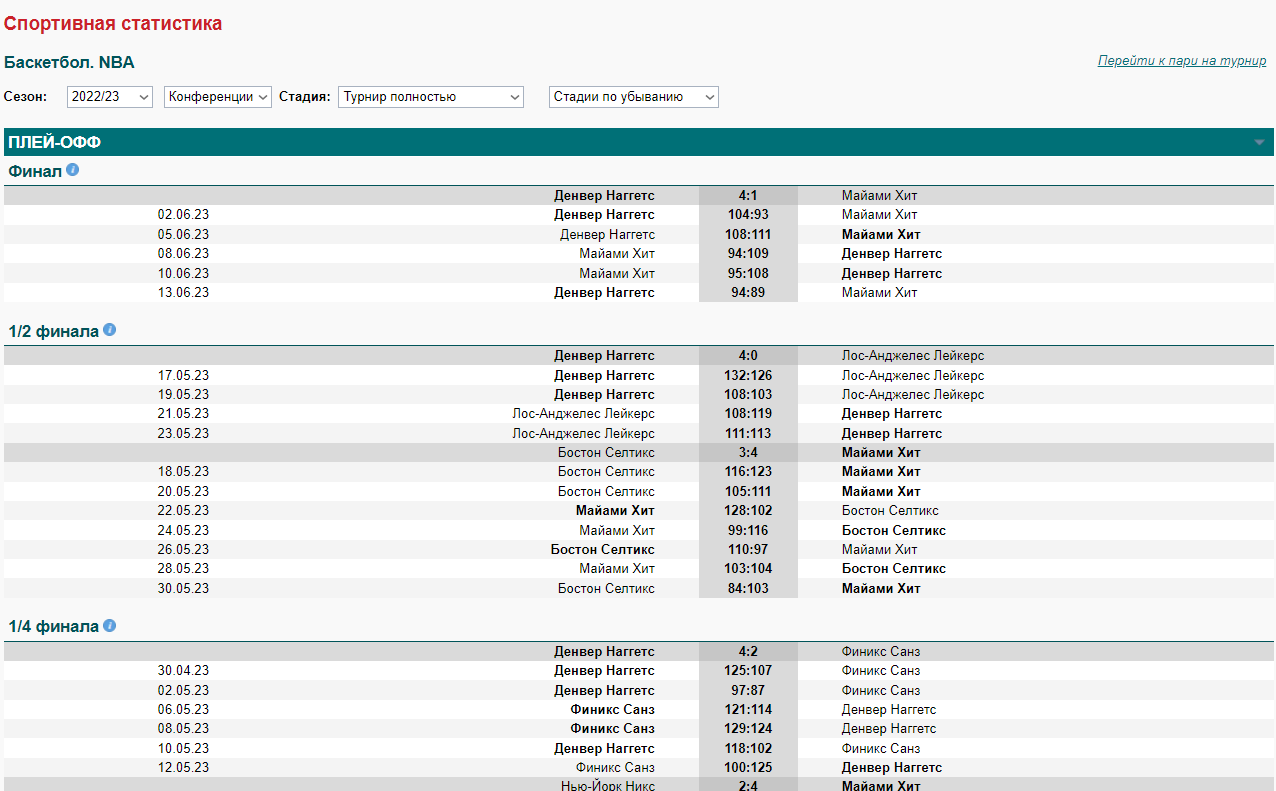Click the date 12.05.23
The width and height of the screenshot is (1276, 791).
(183, 768)
